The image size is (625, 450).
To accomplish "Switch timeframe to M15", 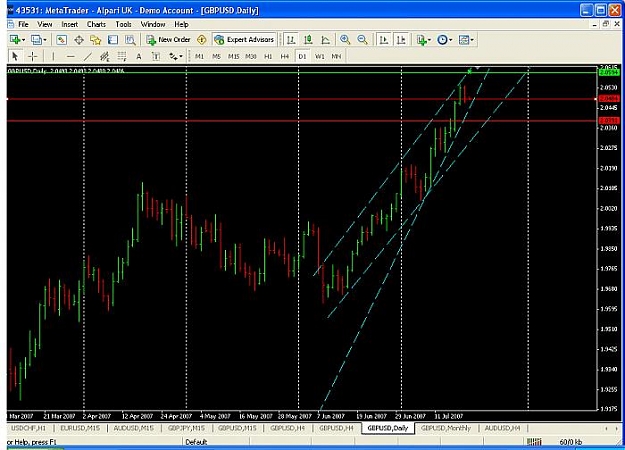I will coord(234,56).
